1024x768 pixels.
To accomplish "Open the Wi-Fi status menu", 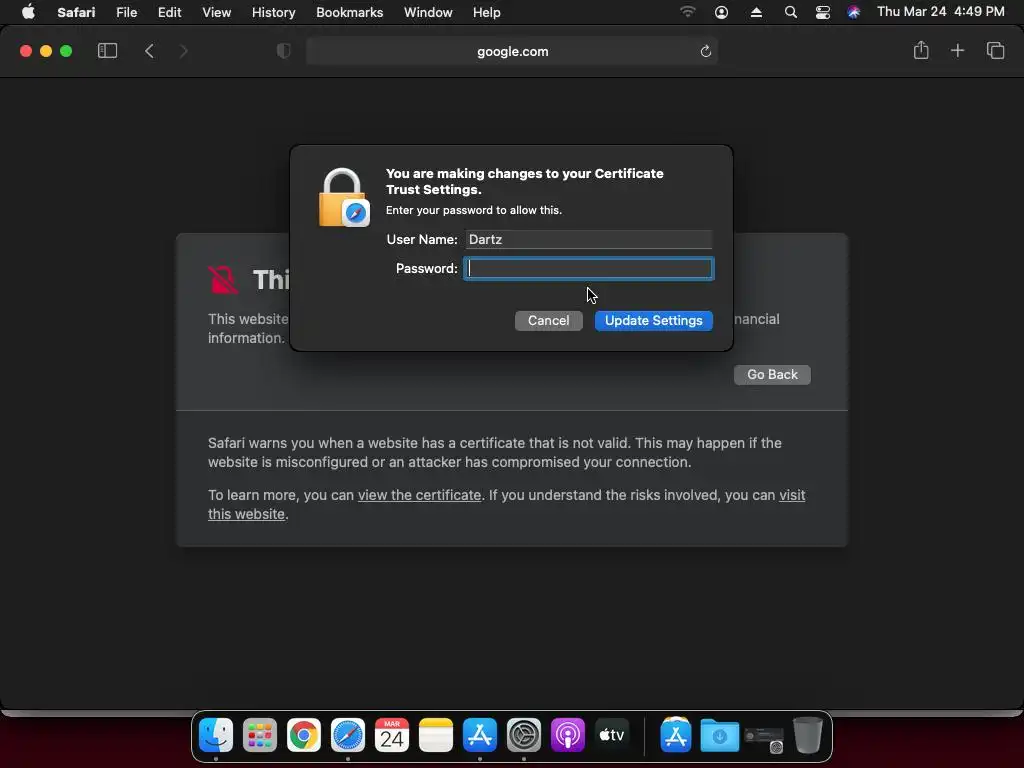I will click(688, 12).
